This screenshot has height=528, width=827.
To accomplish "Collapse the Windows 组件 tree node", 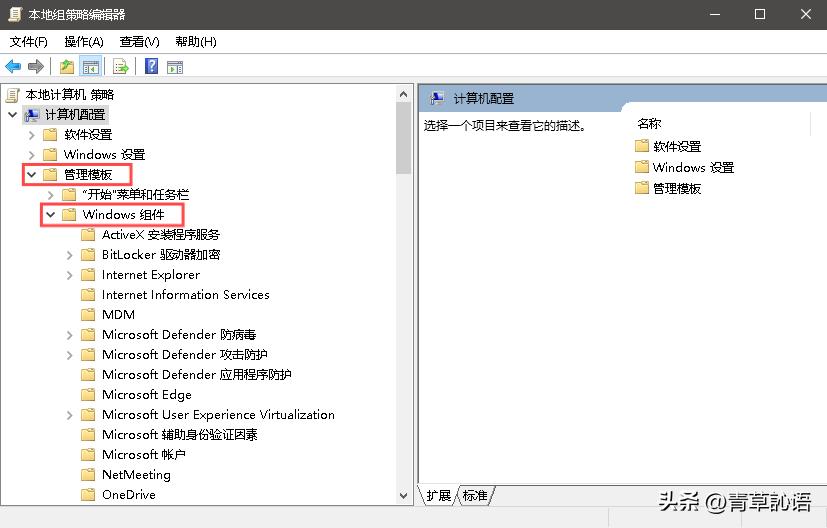I will (x=51, y=215).
